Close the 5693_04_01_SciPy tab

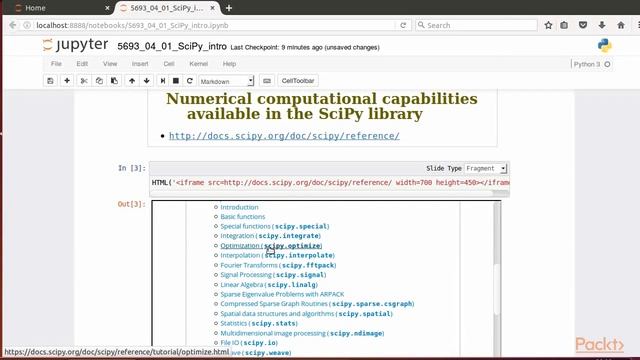213,8
